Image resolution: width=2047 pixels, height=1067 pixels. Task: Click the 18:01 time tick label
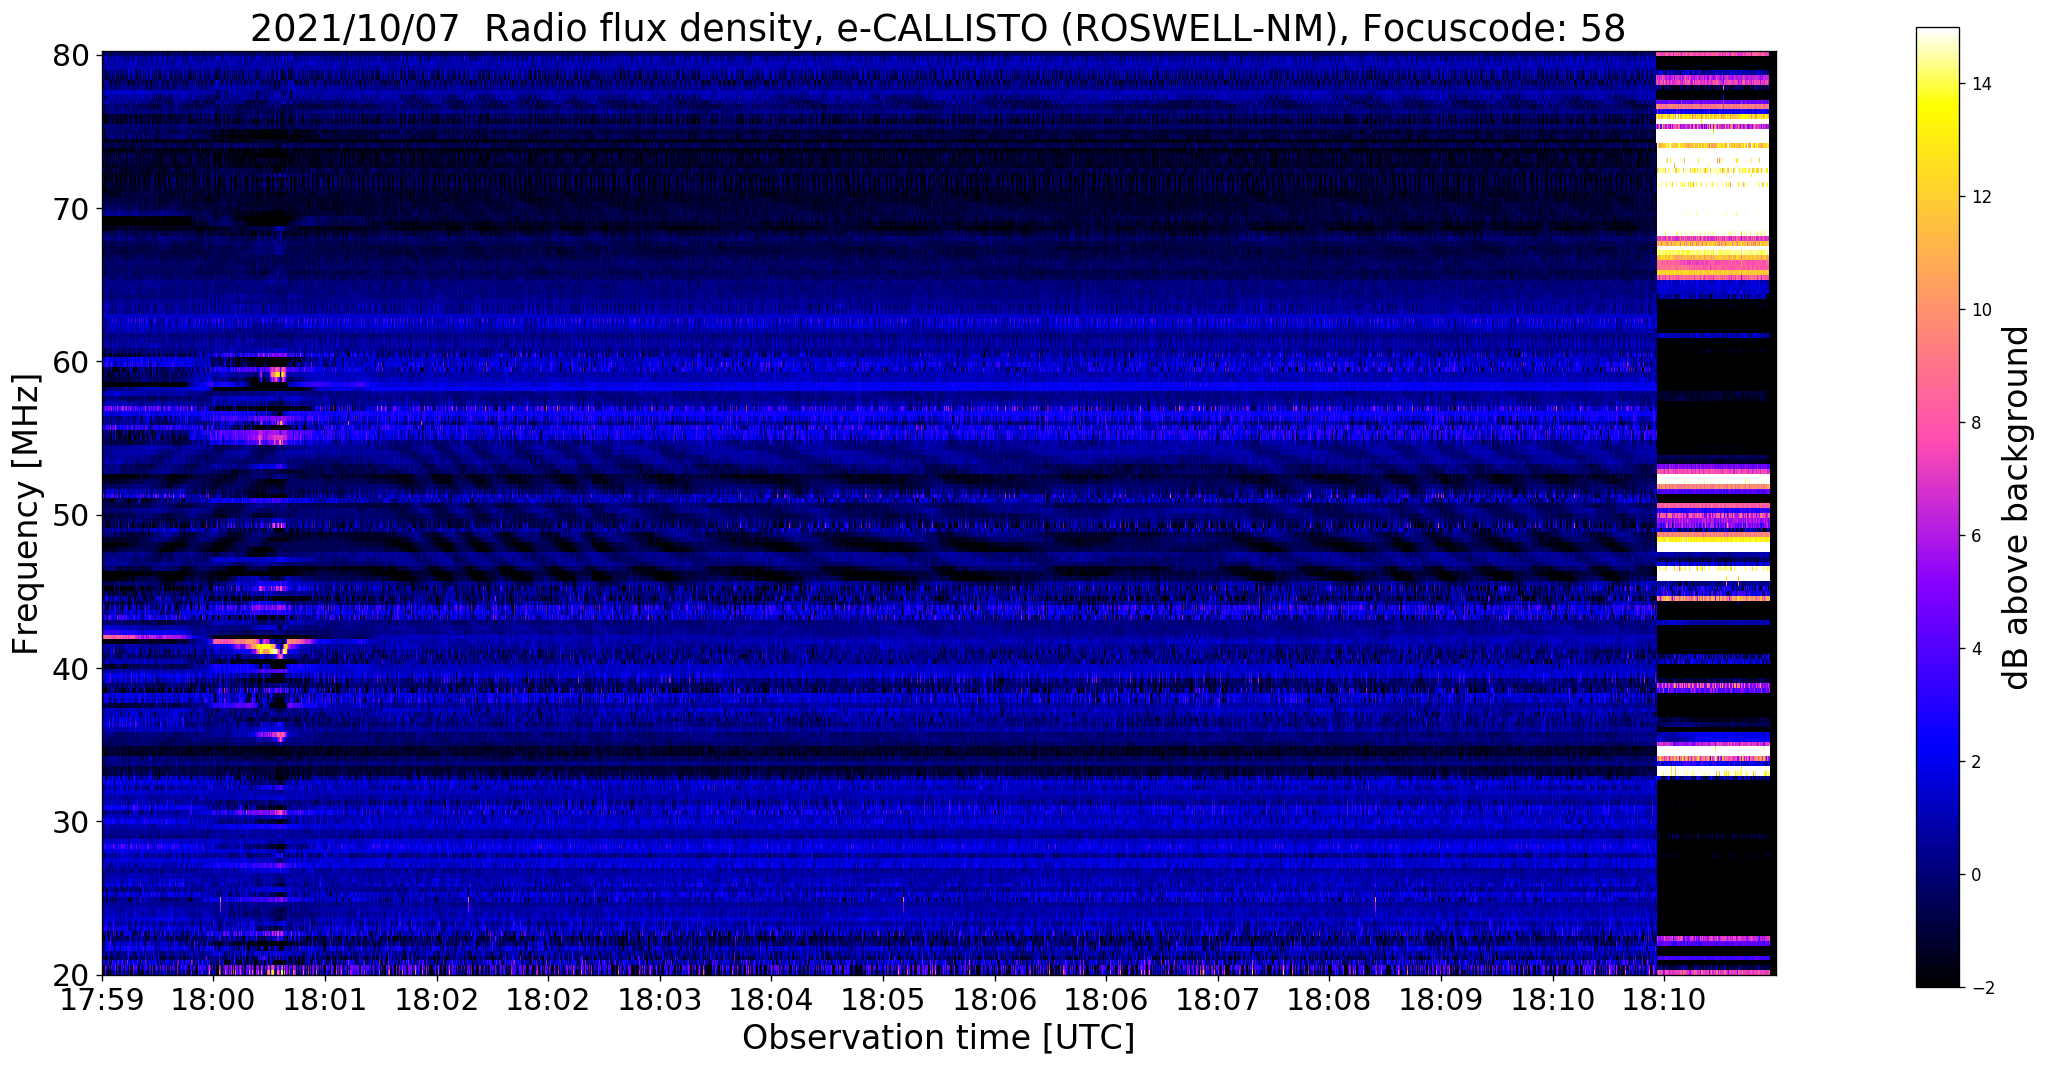[325, 1000]
